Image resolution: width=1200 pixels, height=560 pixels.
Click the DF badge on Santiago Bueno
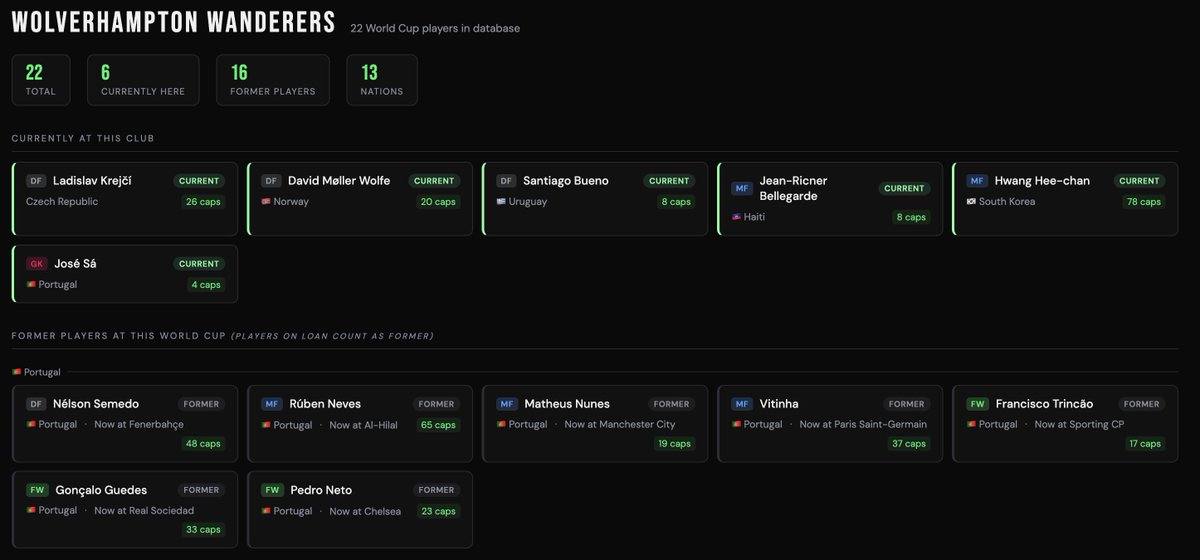point(506,181)
